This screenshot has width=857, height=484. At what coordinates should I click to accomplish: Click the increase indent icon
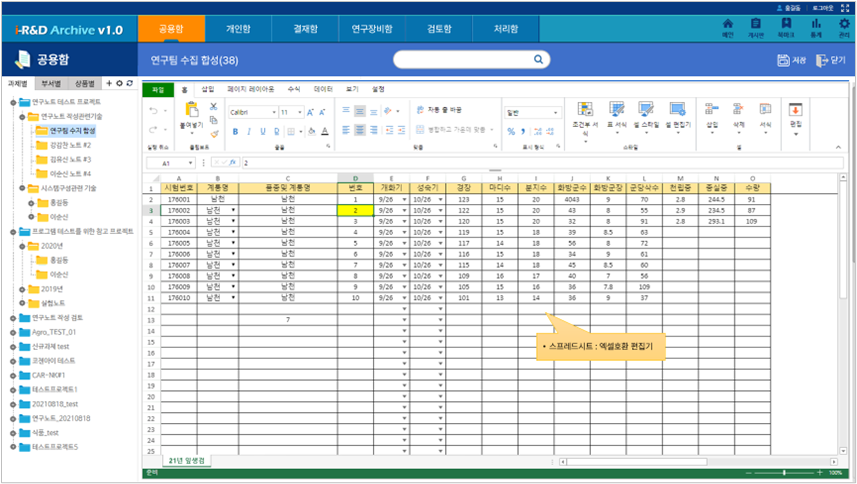click(x=402, y=130)
